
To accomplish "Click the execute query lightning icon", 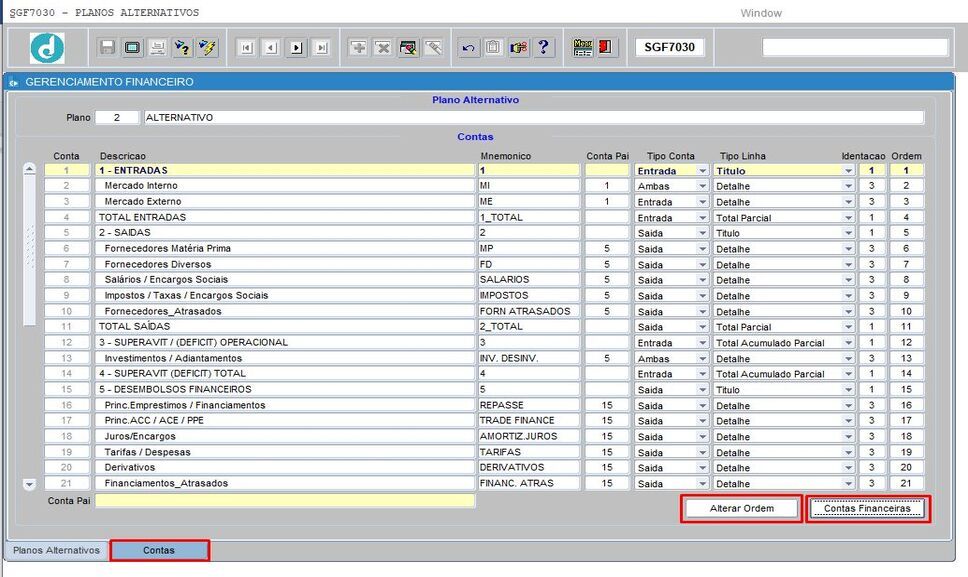I will click(207, 48).
